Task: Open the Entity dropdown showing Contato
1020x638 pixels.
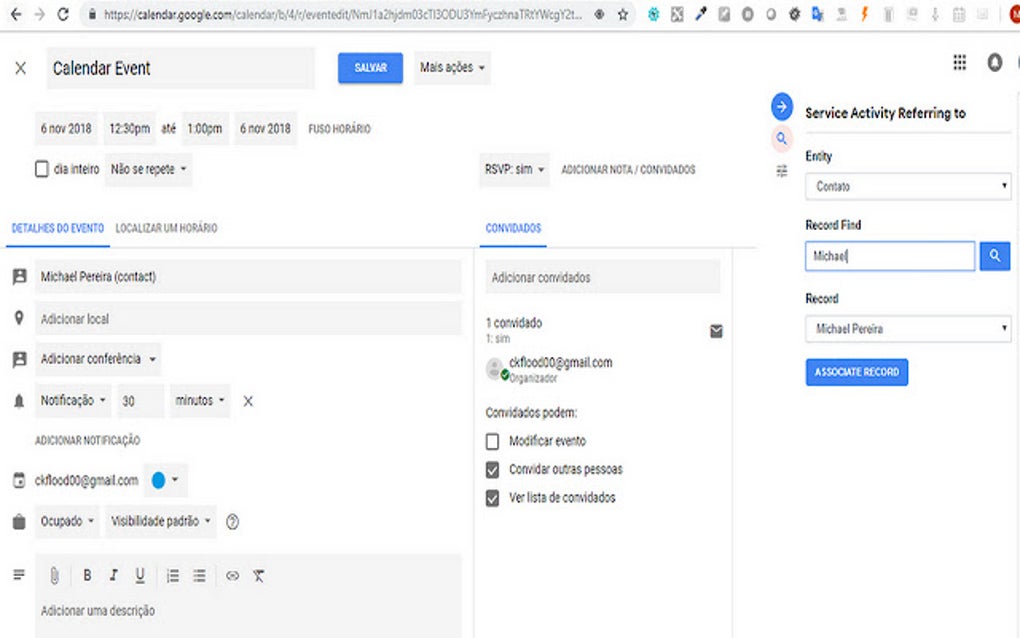Action: click(x=906, y=186)
